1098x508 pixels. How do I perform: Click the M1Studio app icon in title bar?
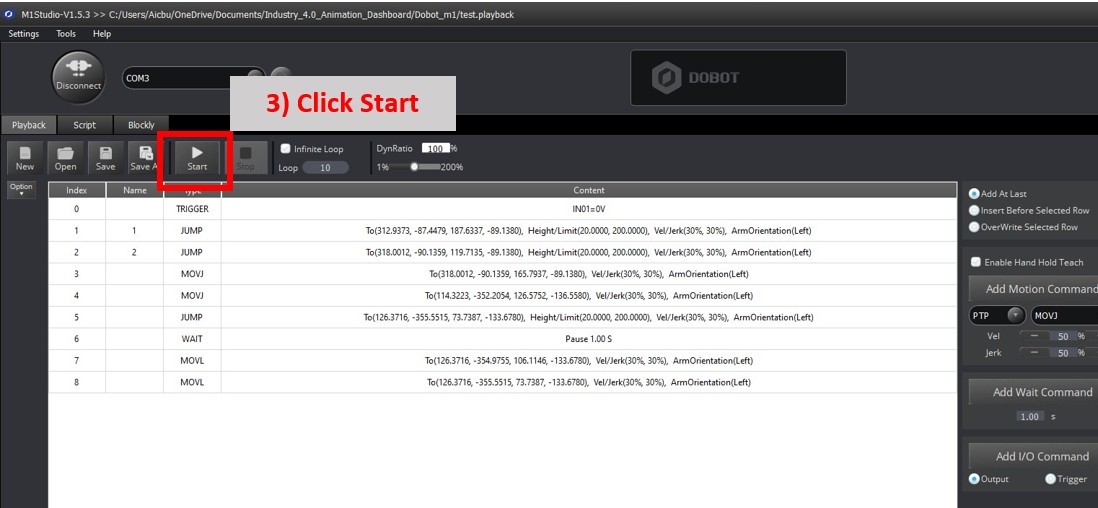tap(8, 14)
